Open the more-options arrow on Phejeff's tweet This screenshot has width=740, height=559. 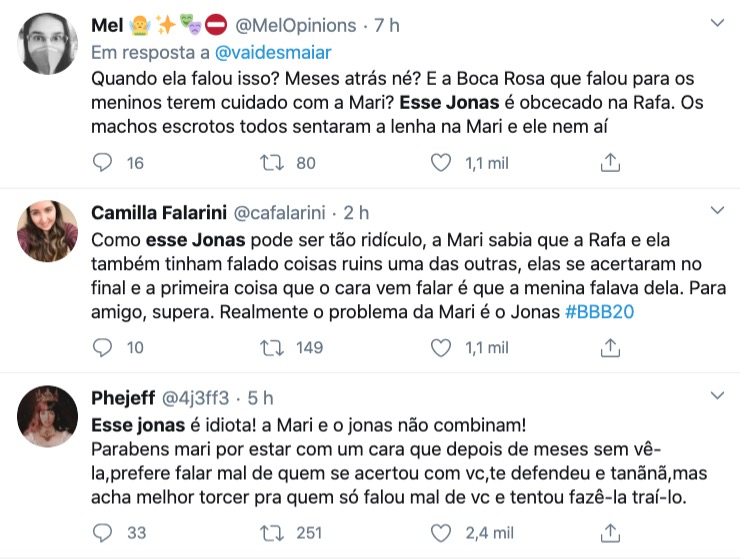click(x=717, y=397)
